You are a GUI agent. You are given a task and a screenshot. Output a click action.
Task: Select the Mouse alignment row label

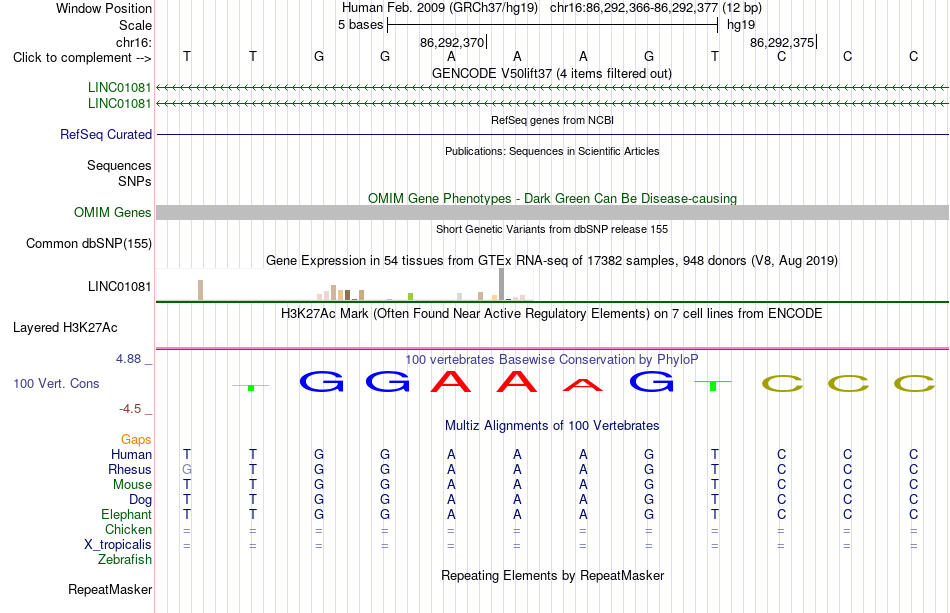pos(132,485)
